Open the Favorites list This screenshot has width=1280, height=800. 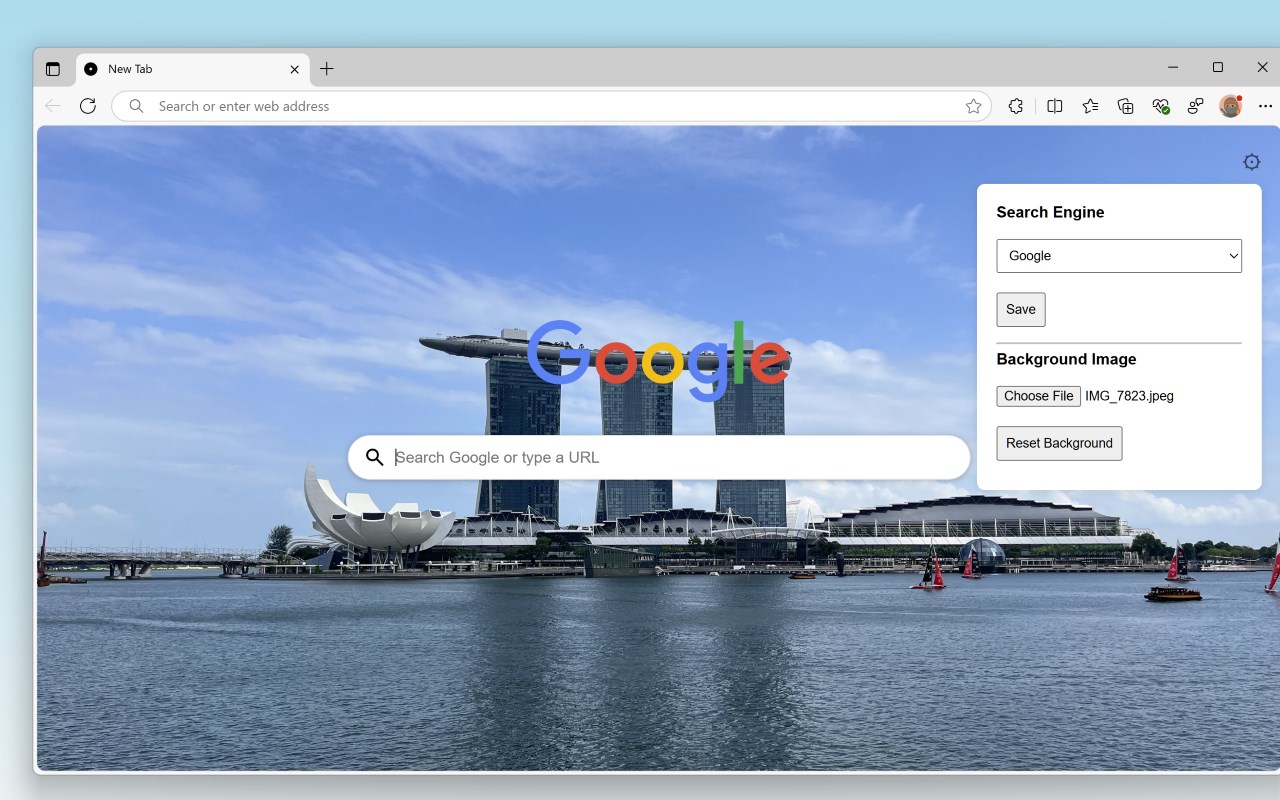1090,106
